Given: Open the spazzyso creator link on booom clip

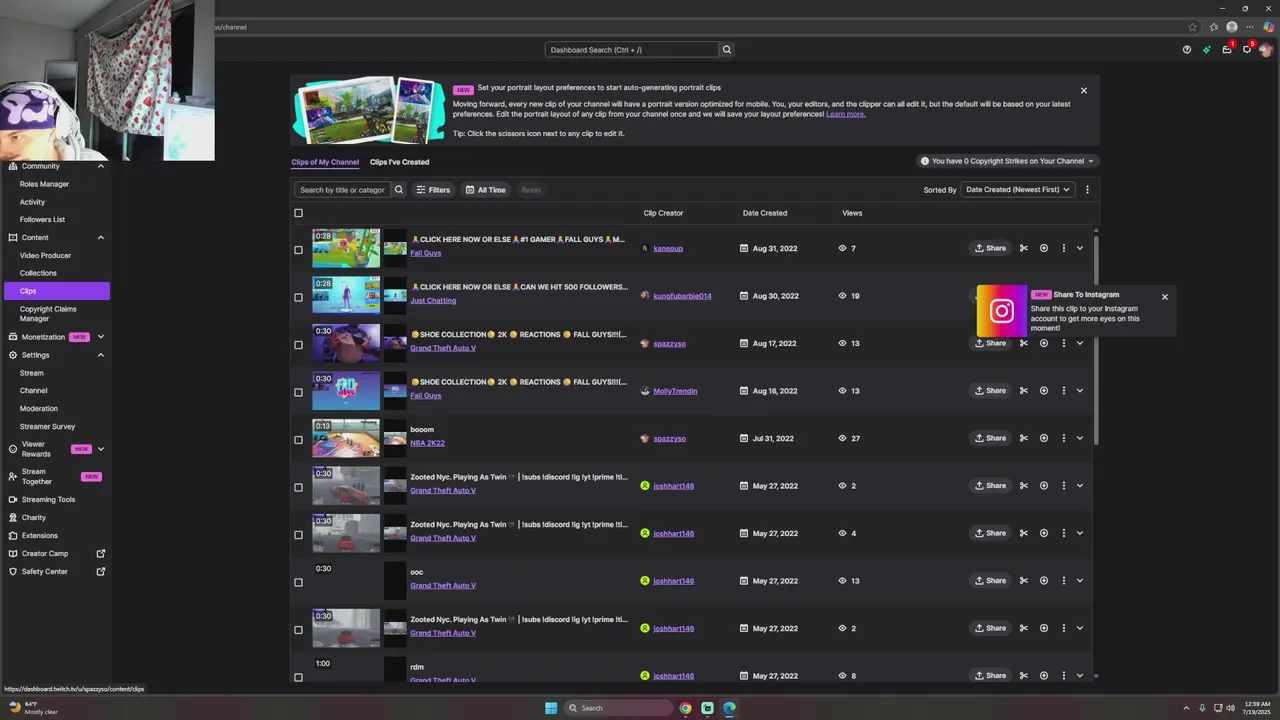Looking at the screenshot, I should [x=669, y=439].
